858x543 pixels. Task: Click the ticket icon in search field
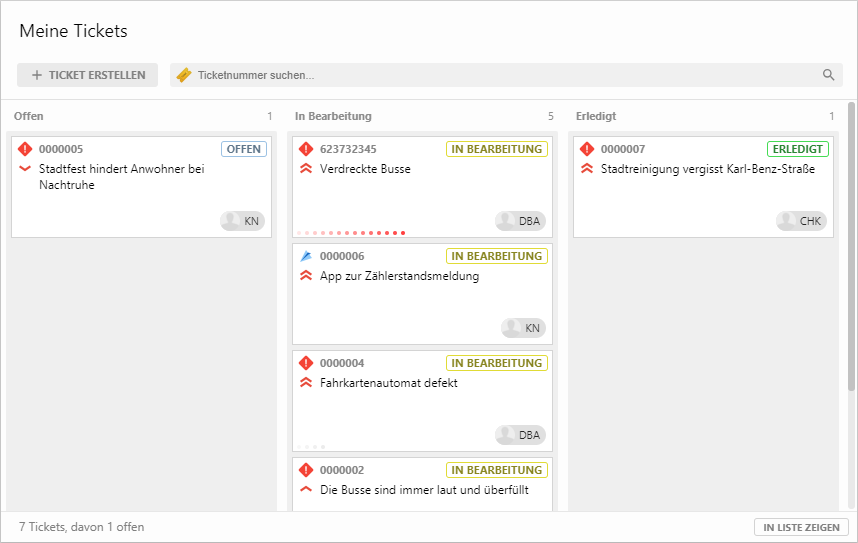coord(183,75)
